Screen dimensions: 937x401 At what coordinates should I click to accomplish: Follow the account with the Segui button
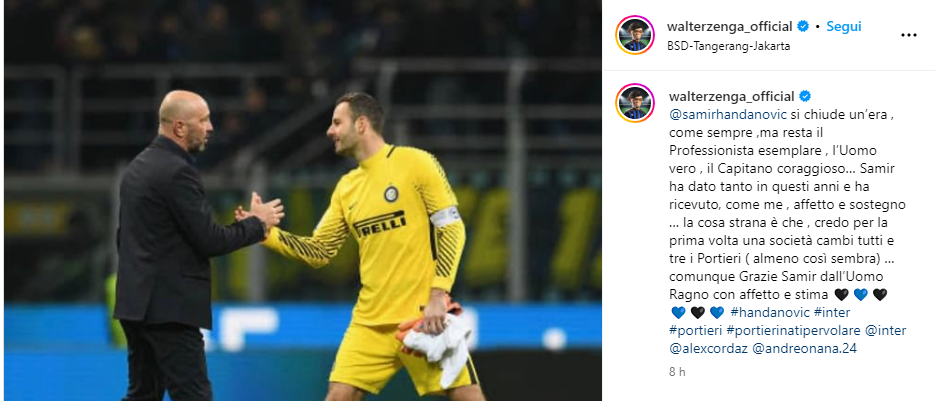844,26
